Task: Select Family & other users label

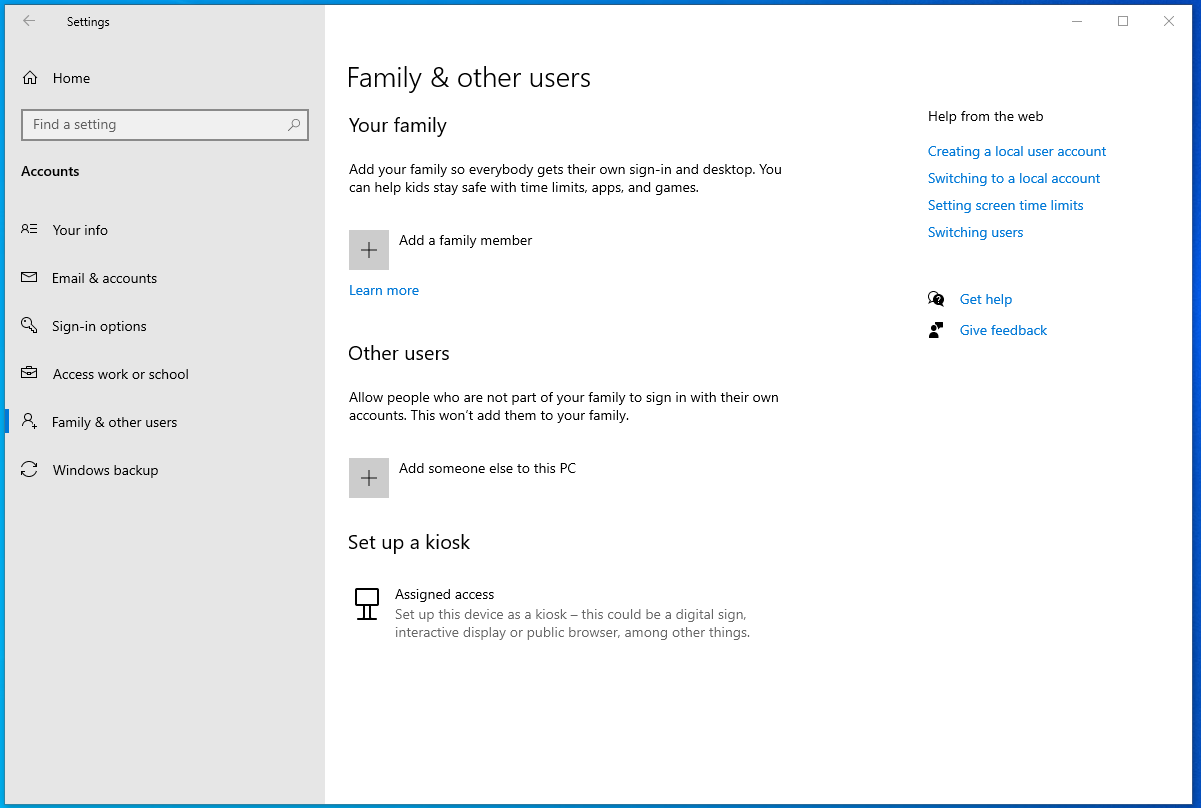Action: 114,422
